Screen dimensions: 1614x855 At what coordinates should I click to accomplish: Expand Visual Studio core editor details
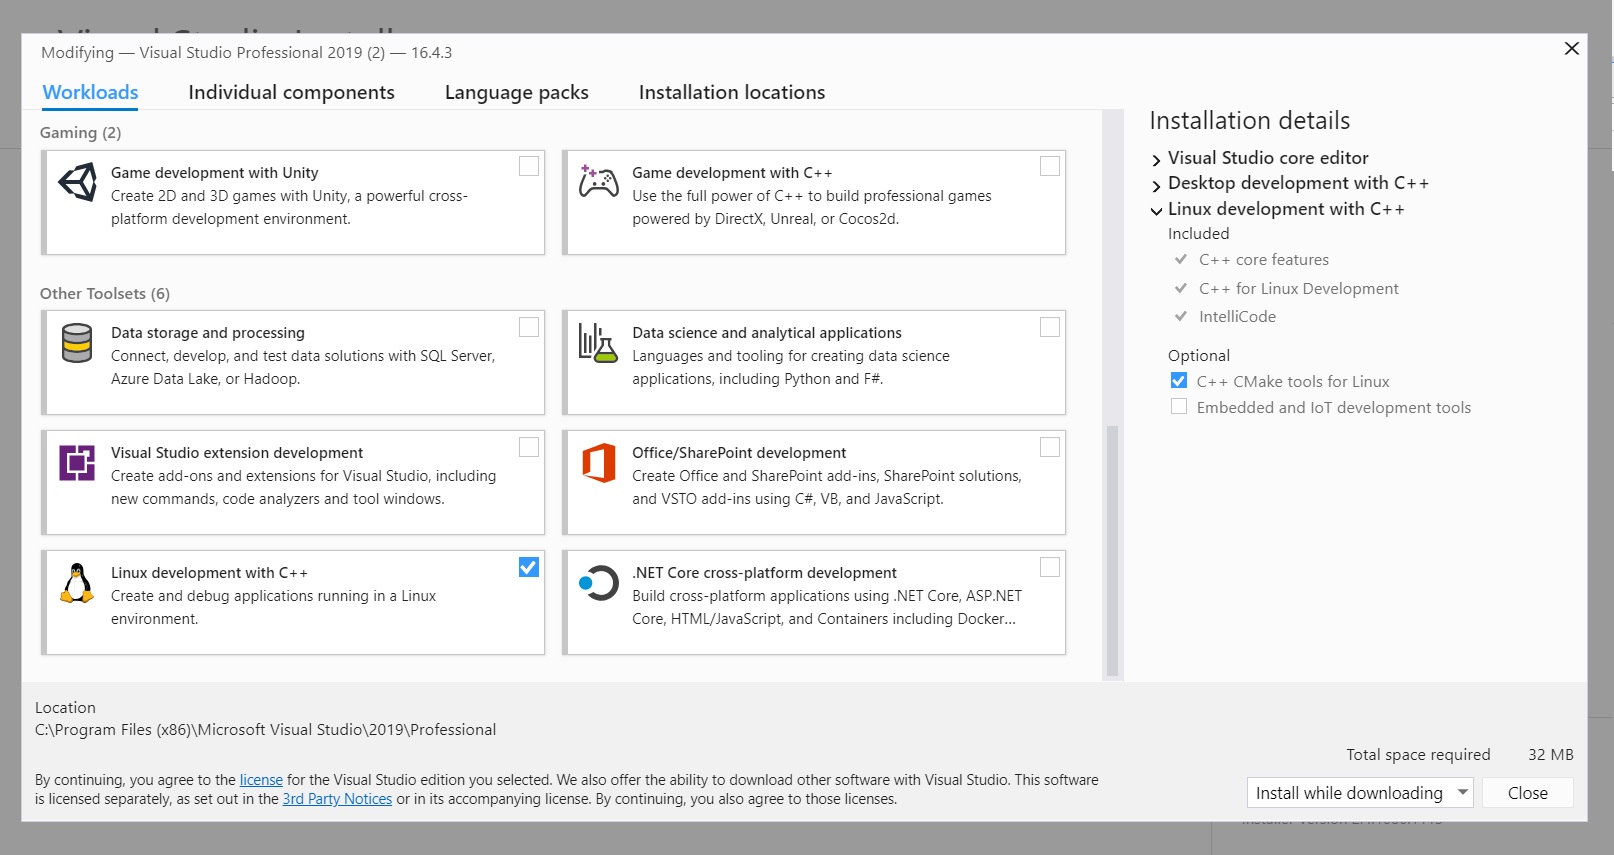(x=1156, y=160)
